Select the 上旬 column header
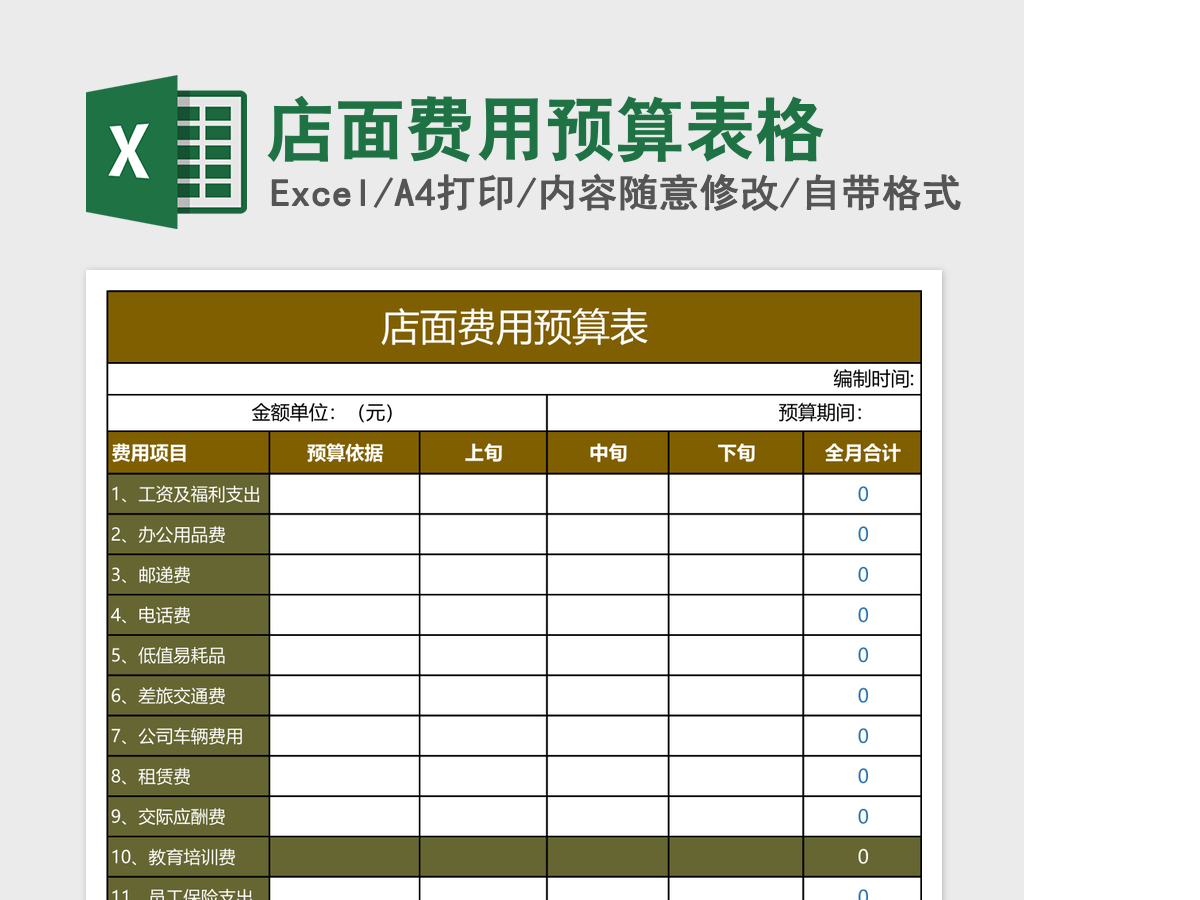 (x=483, y=453)
